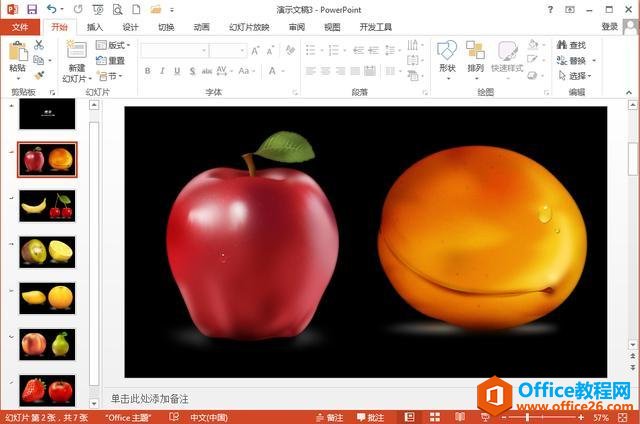
Task: Click the 排列 arrange icon
Action: click(475, 57)
